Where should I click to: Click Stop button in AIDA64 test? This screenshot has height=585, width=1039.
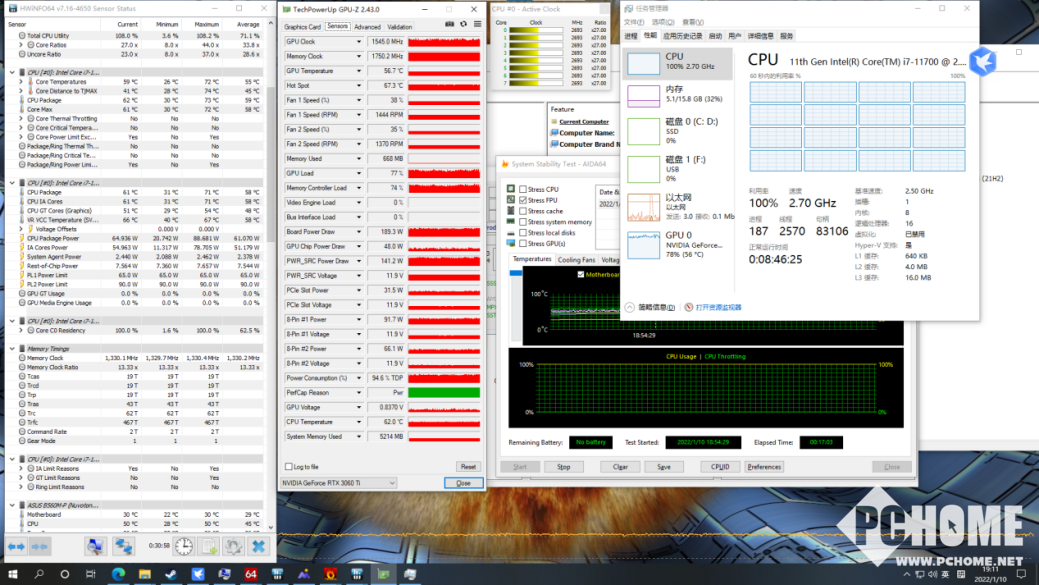563,467
